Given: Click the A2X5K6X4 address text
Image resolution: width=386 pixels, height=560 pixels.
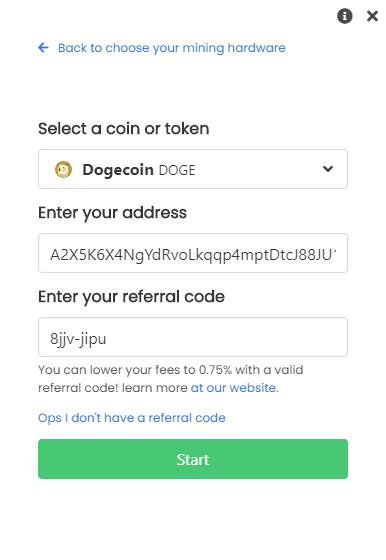Looking at the screenshot, I should point(193,255).
